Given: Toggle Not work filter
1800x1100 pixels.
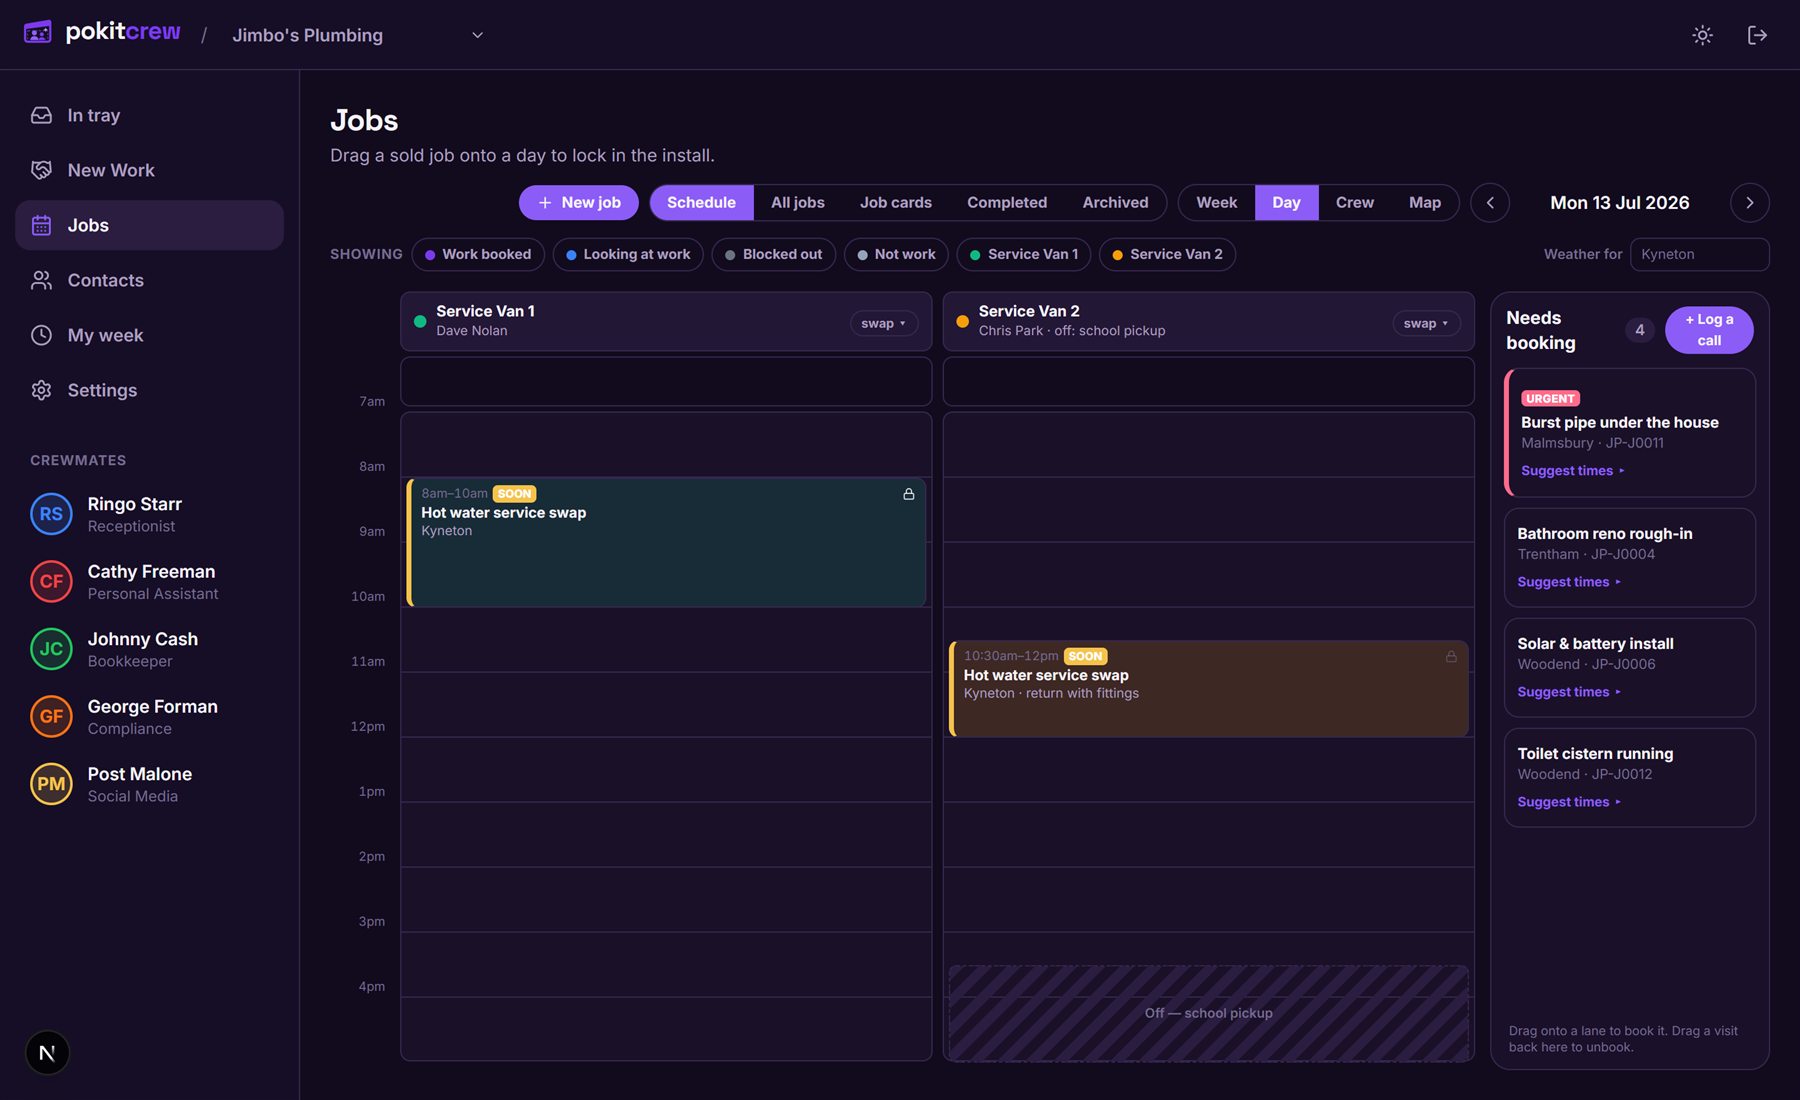Looking at the screenshot, I should pos(896,254).
